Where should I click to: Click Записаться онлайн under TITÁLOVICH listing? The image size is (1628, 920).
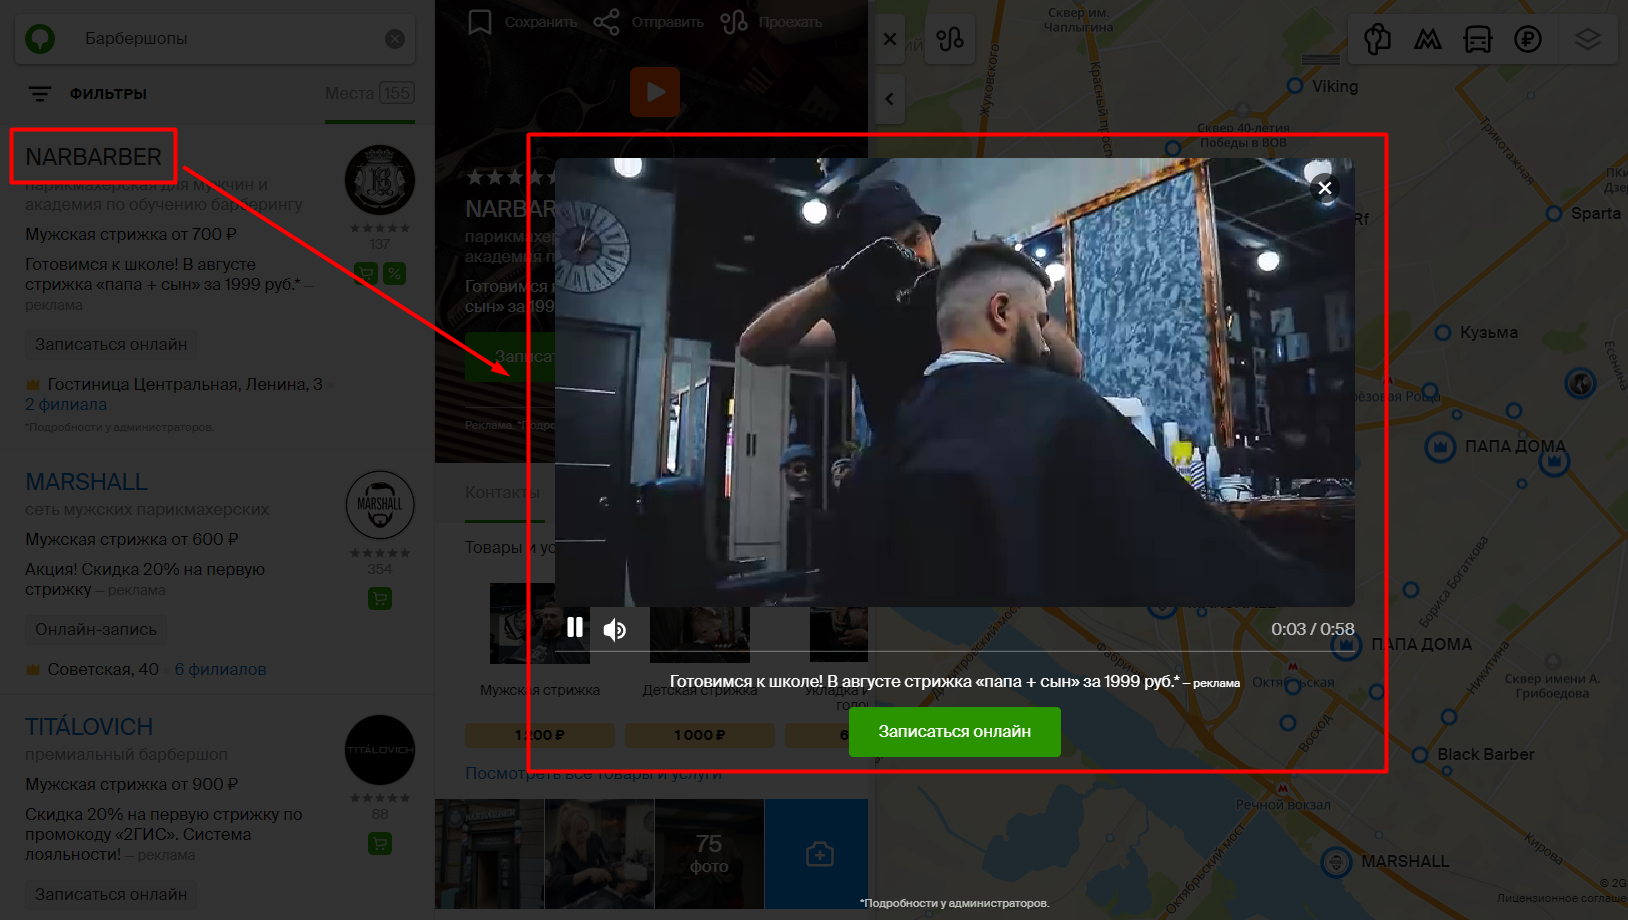111,894
